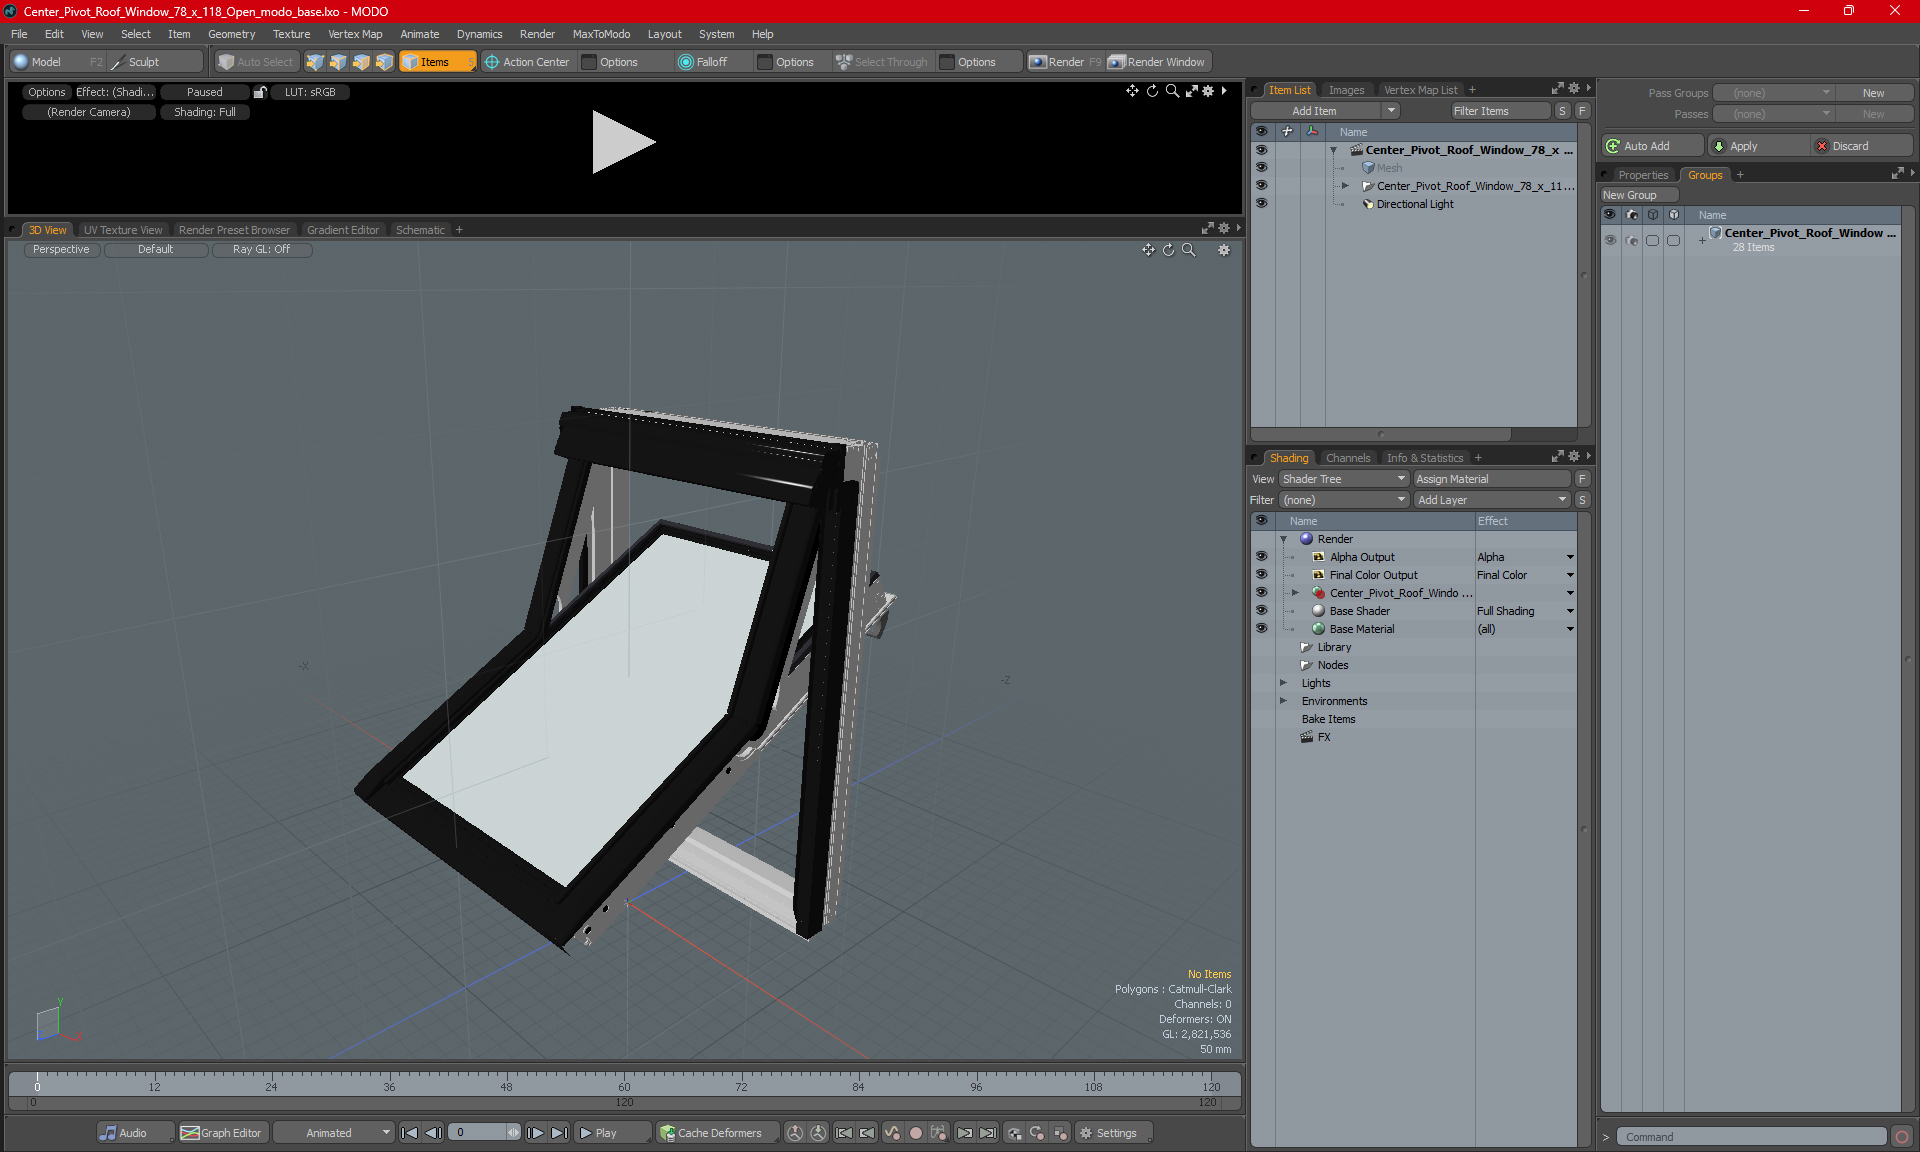Expand the Lights tree node
Screen dimensions: 1920x1152
coord(1284,683)
